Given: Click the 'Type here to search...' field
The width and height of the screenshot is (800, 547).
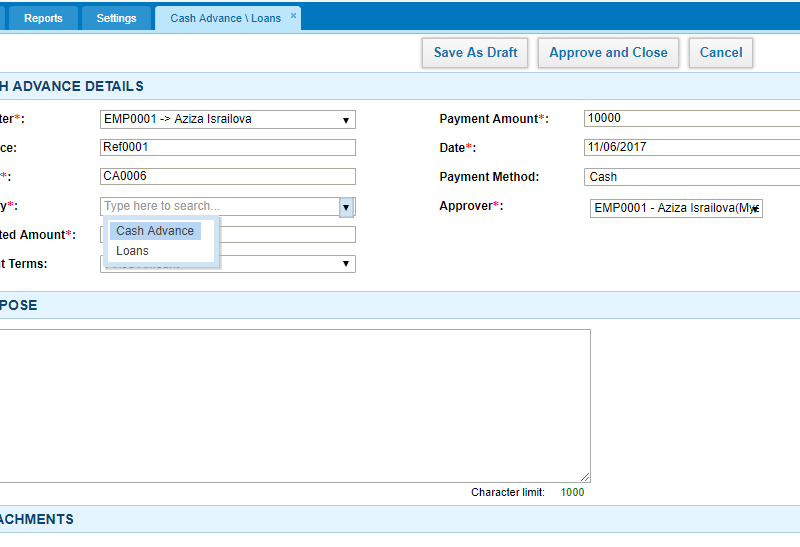Looking at the screenshot, I should tap(220, 206).
